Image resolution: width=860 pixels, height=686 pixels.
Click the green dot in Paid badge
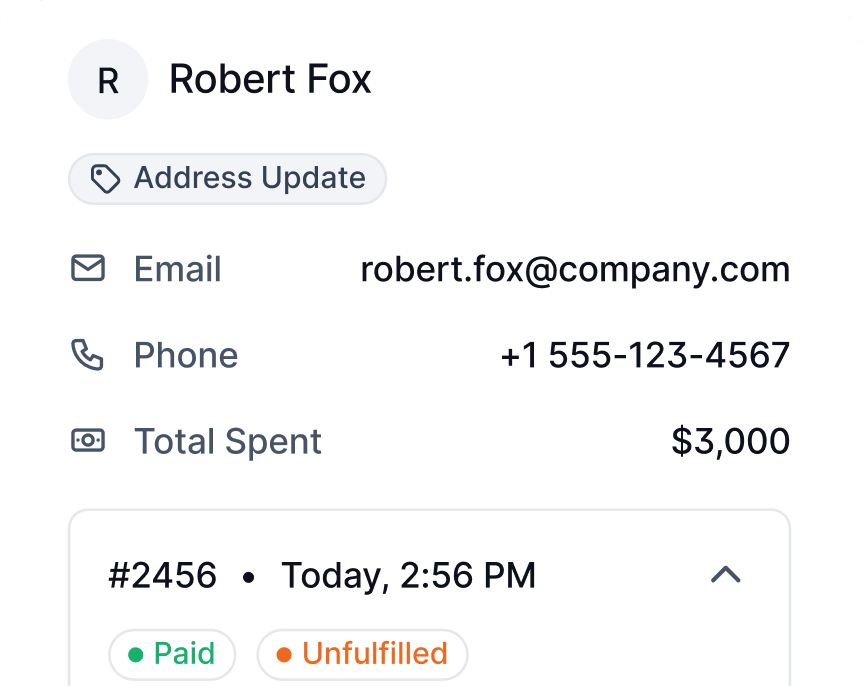(x=135, y=654)
